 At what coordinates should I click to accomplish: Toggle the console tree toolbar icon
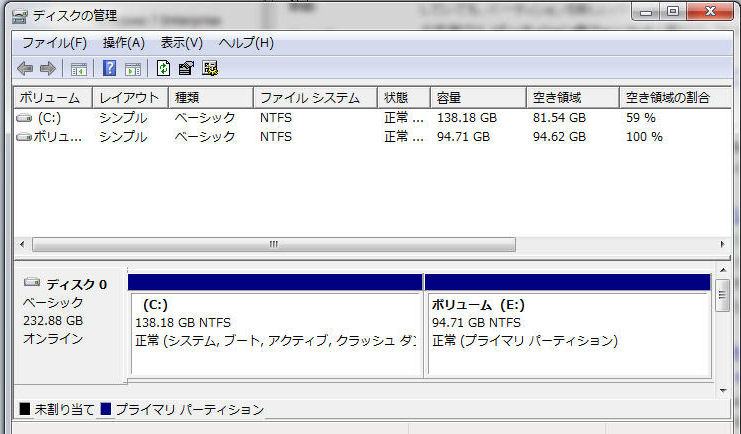tap(79, 69)
